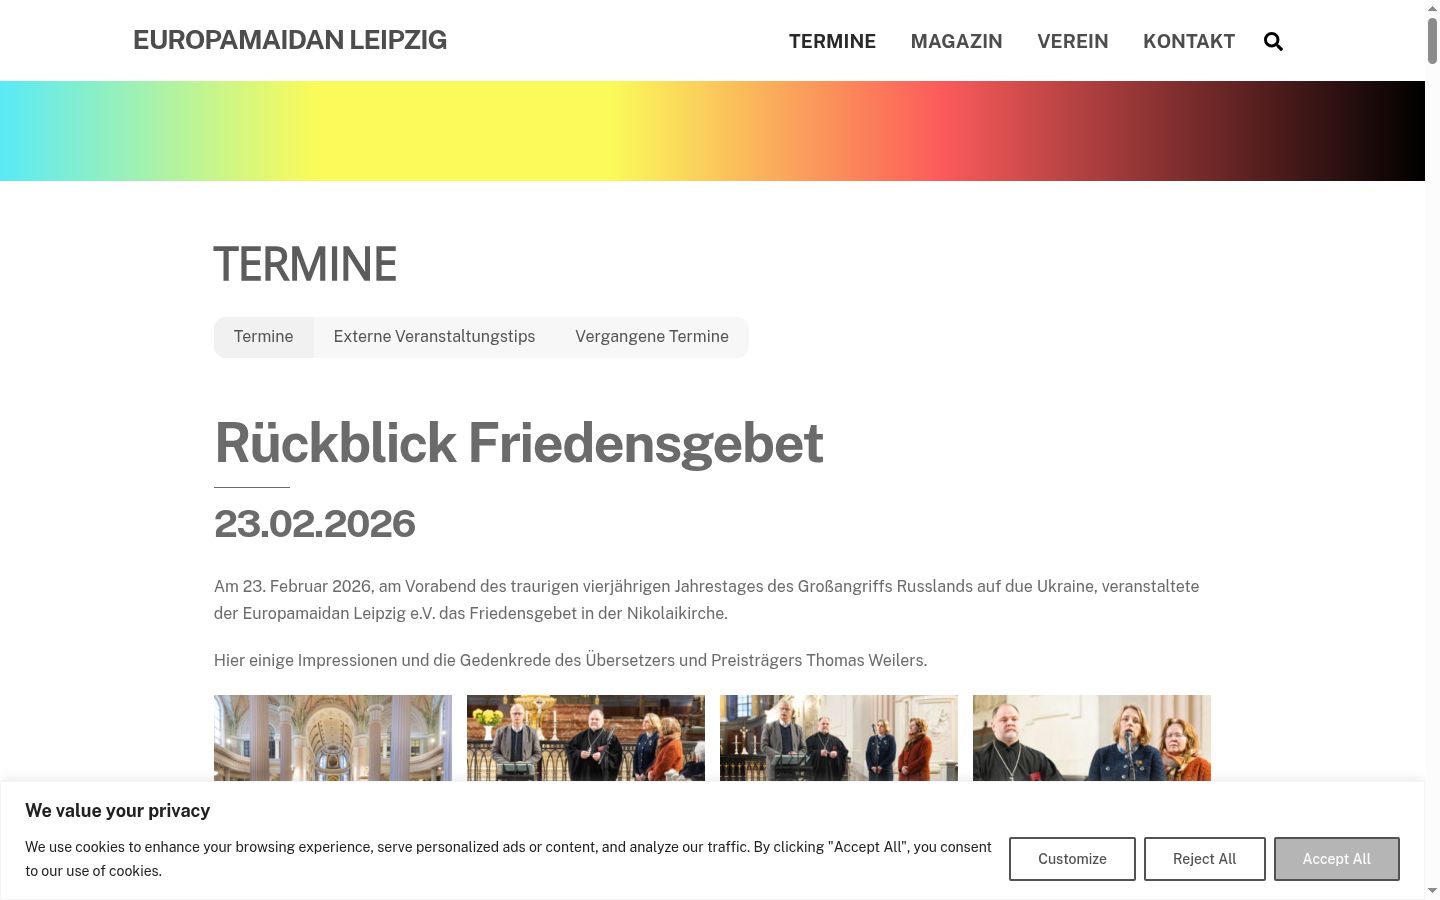This screenshot has height=900, width=1440.
Task: Reject all cookies
Action: [x=1205, y=859]
